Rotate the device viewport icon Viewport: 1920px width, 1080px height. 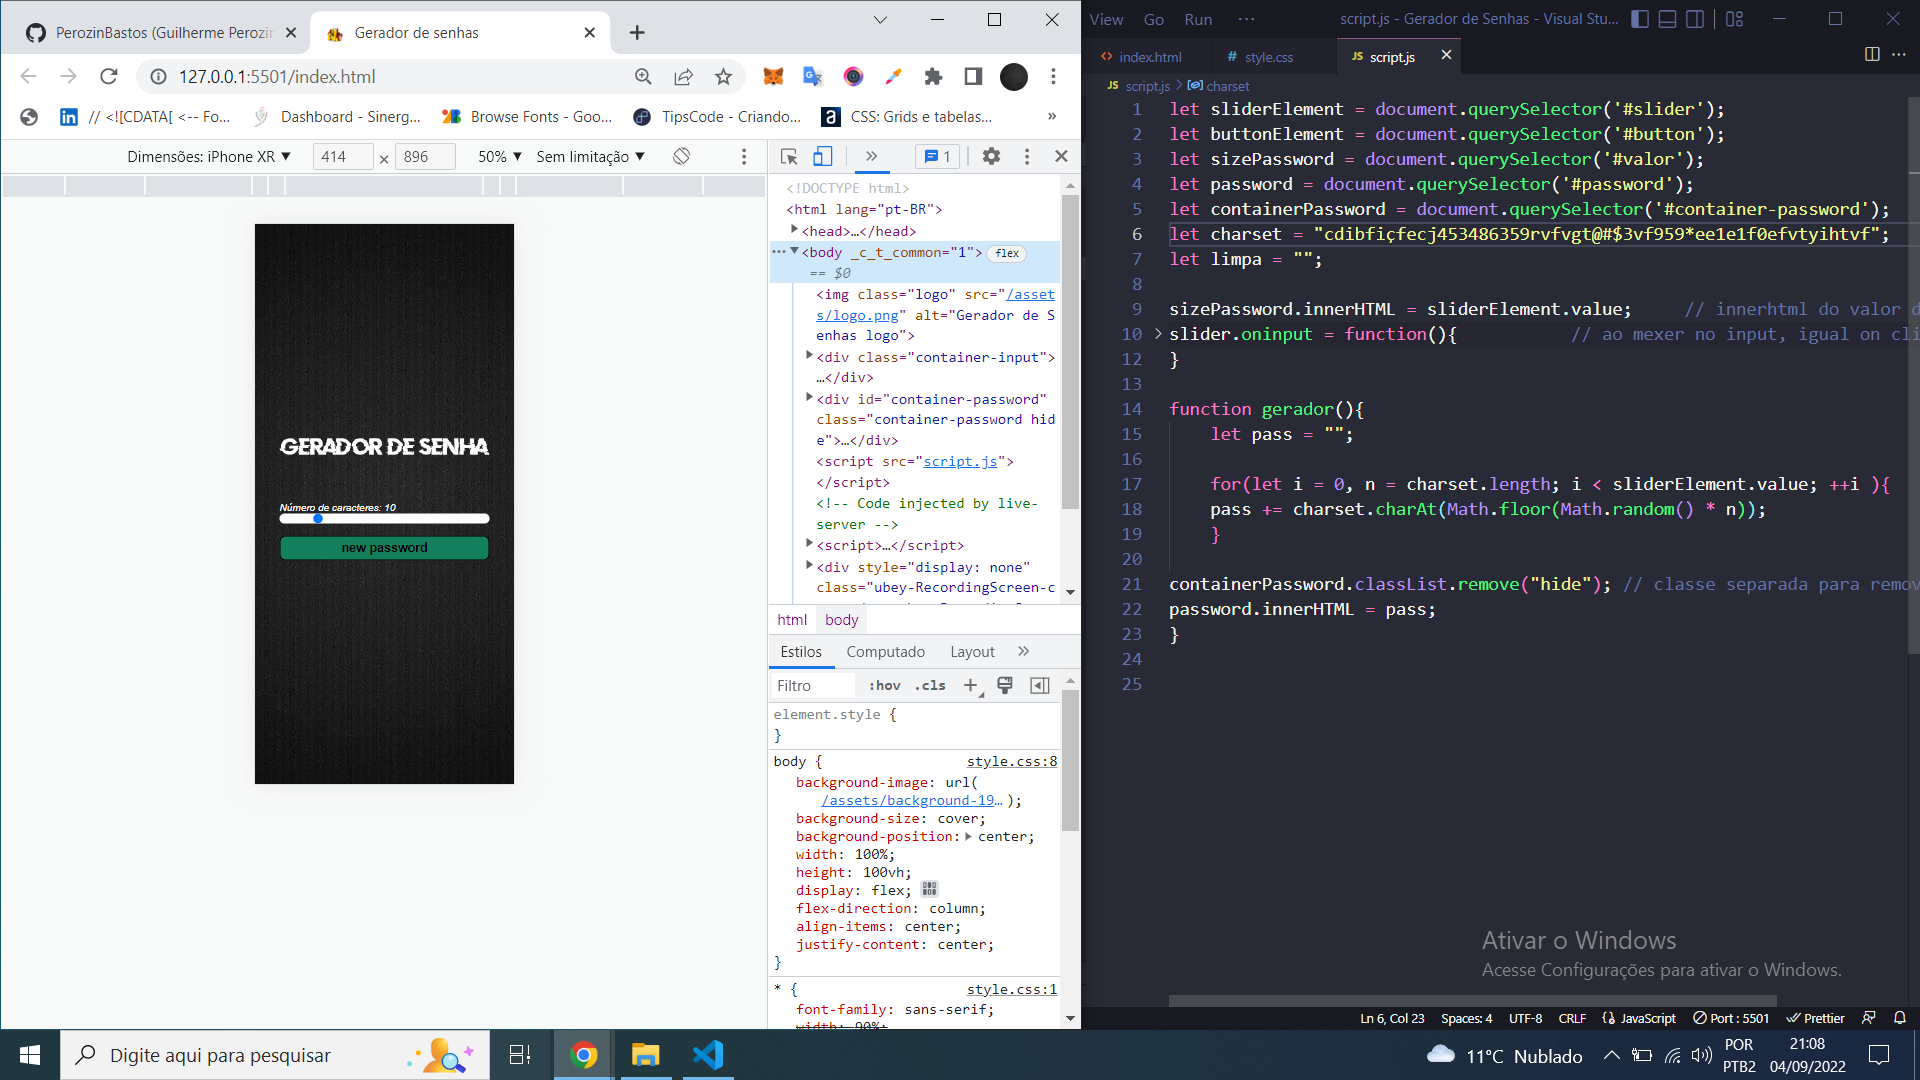[682, 156]
